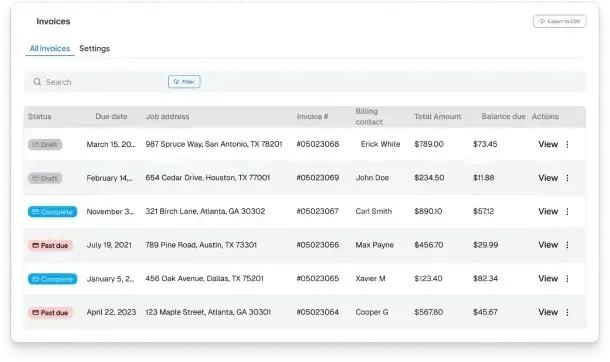This screenshot has height=362, width=610.
Task: View the Carl Smith invoice
Action: coord(548,212)
